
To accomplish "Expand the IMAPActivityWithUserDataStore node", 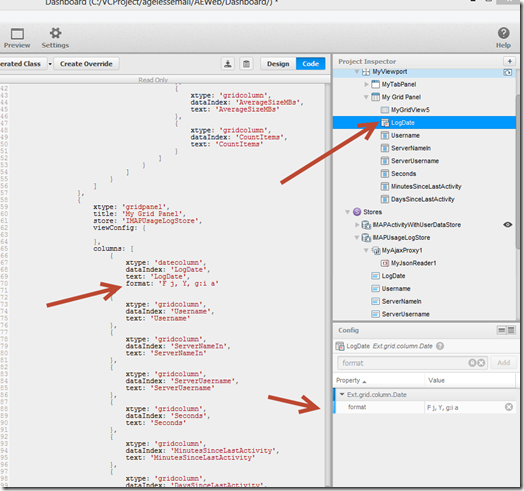I will 357,225.
